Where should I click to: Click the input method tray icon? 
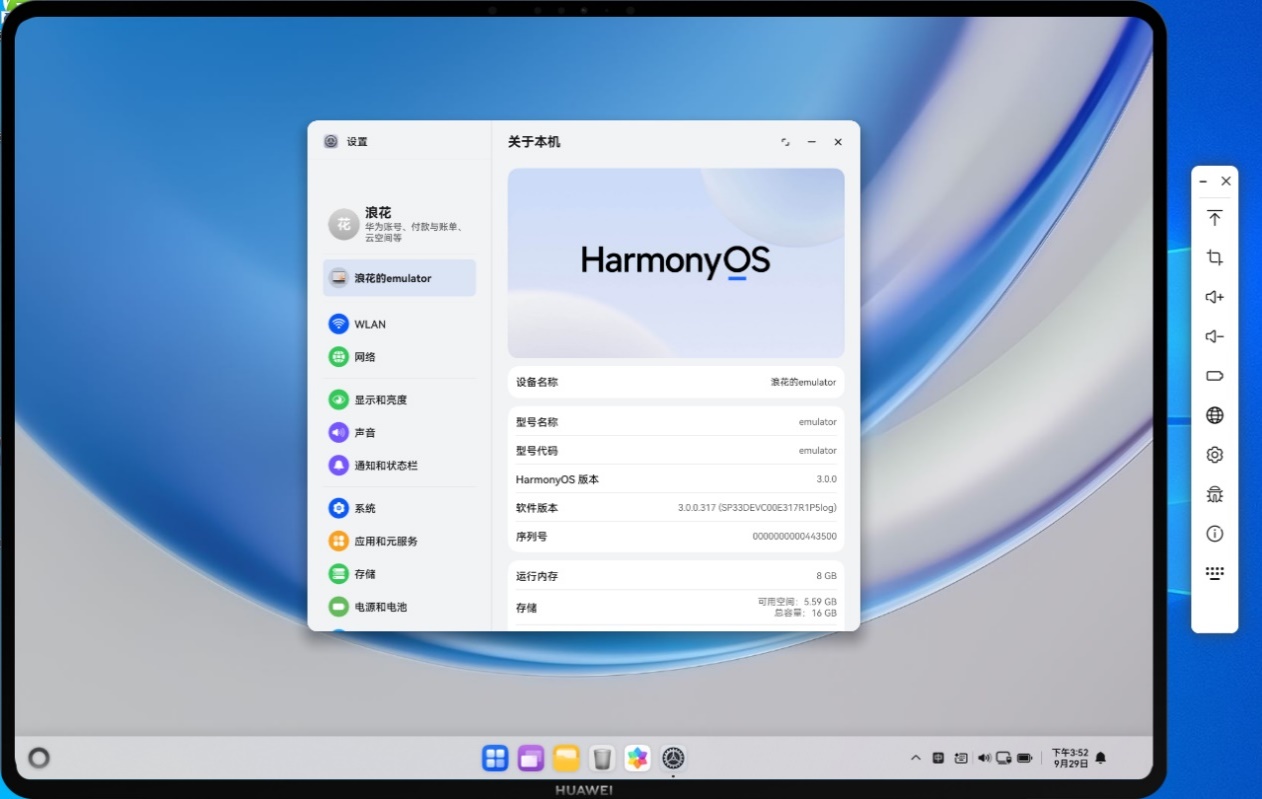click(x=938, y=758)
